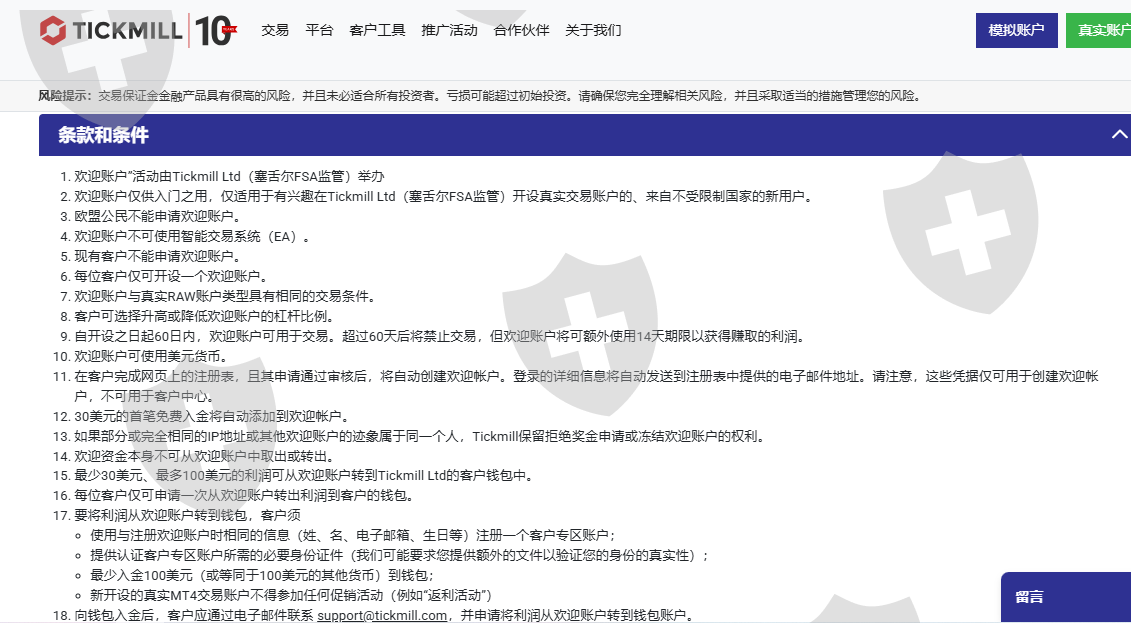
Task: Open the 合作伙伴 menu
Action: pos(522,30)
